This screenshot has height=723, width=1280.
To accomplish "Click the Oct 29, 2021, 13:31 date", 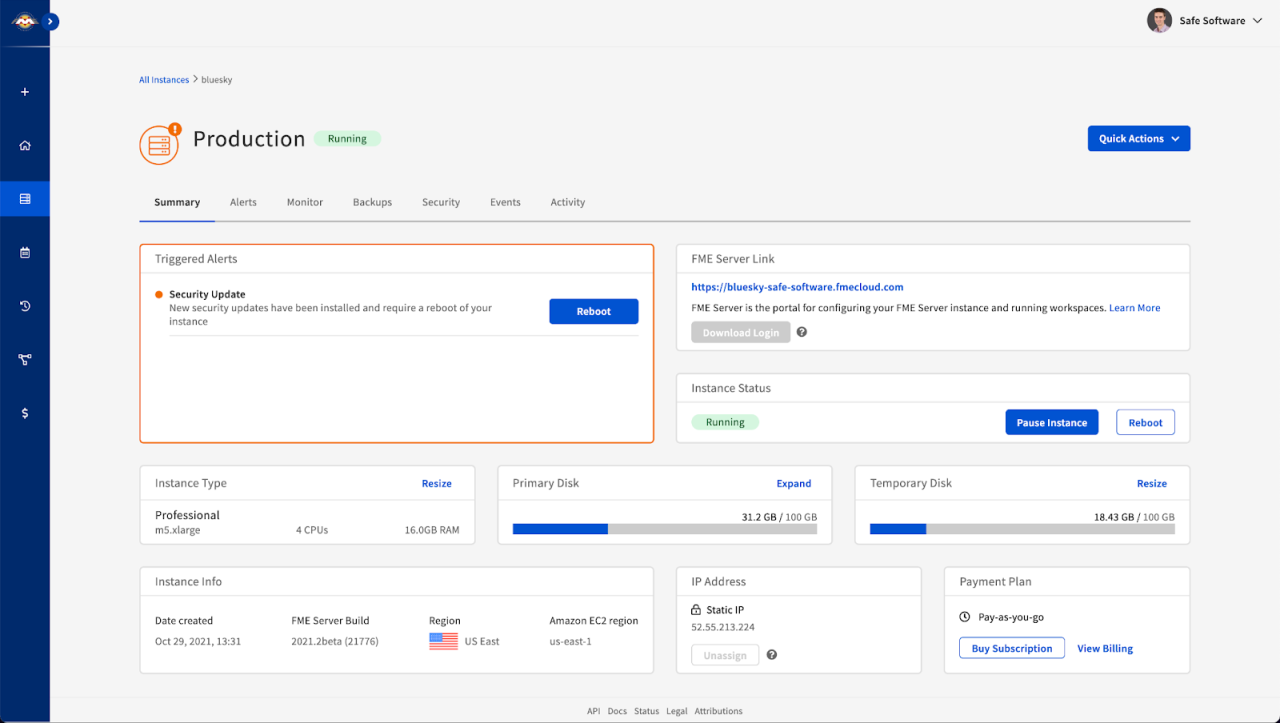I will coord(198,641).
